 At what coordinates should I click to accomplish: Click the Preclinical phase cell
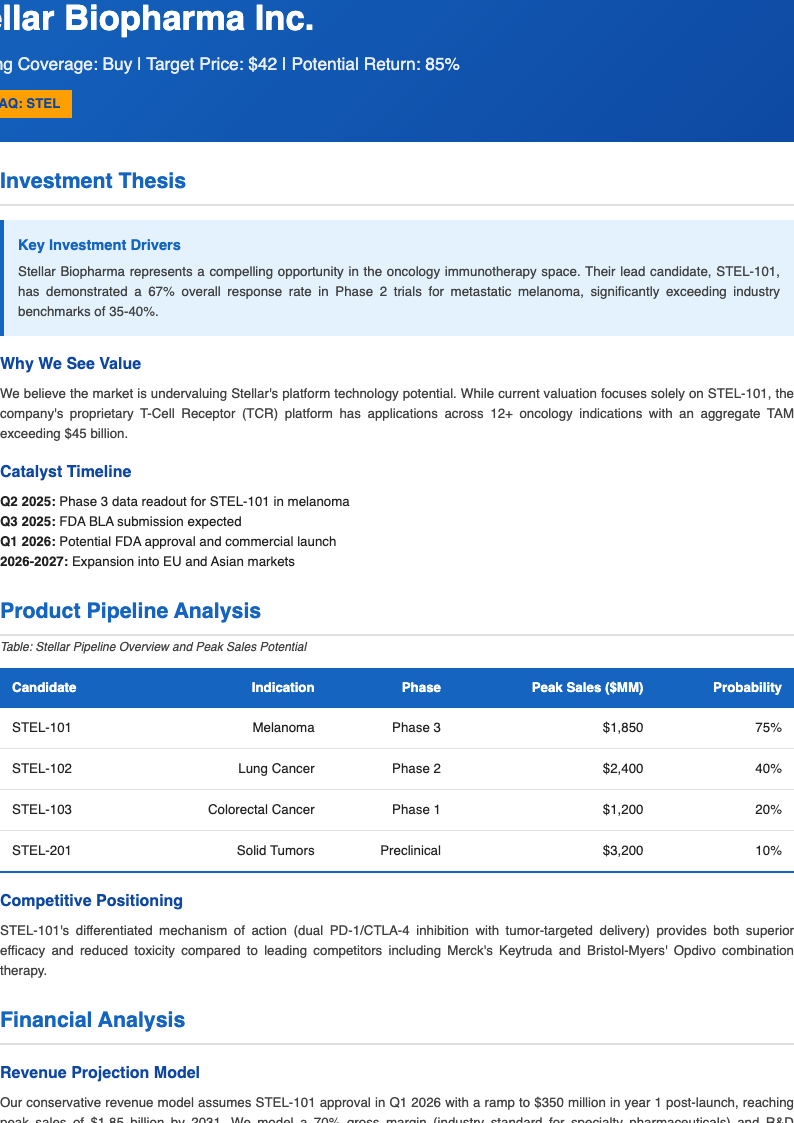pos(410,850)
